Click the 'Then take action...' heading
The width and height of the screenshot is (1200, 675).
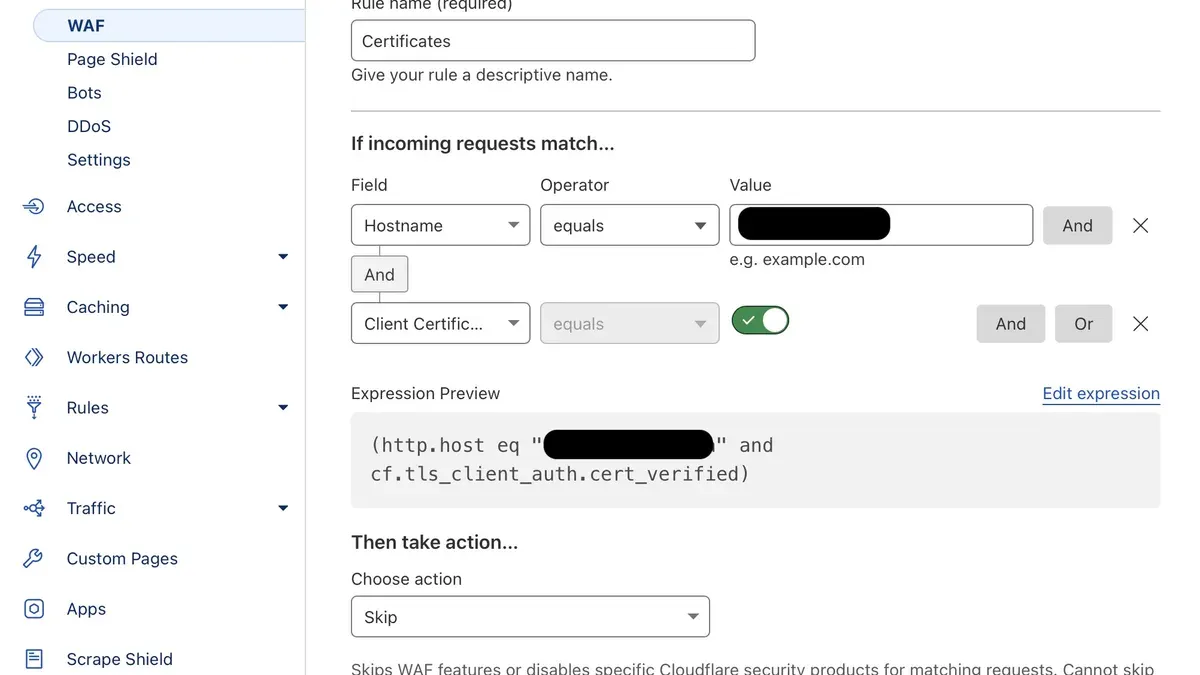point(434,543)
